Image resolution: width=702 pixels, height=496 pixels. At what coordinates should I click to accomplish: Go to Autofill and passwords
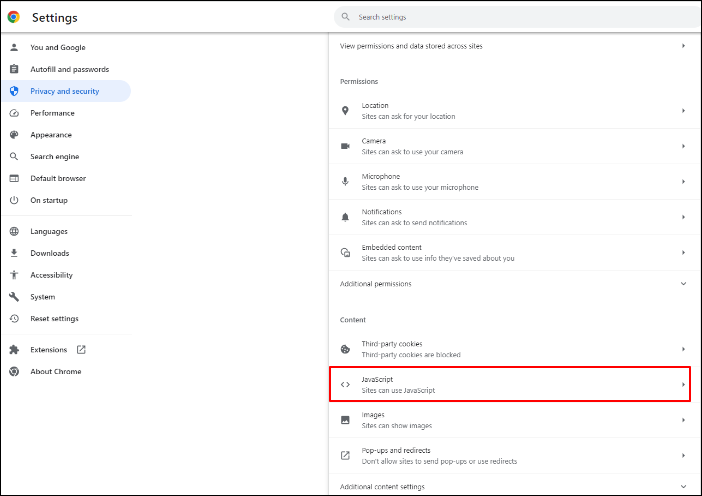click(69, 69)
